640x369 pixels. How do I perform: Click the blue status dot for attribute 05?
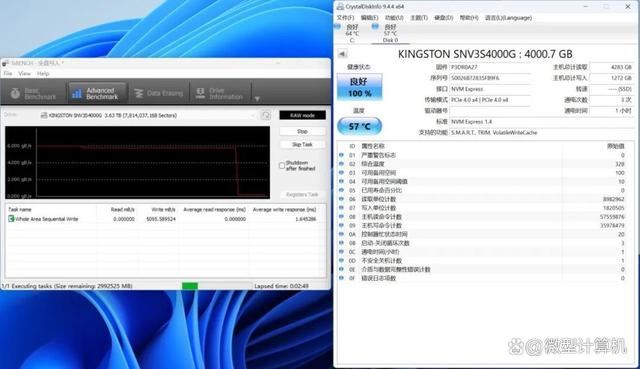click(342, 190)
